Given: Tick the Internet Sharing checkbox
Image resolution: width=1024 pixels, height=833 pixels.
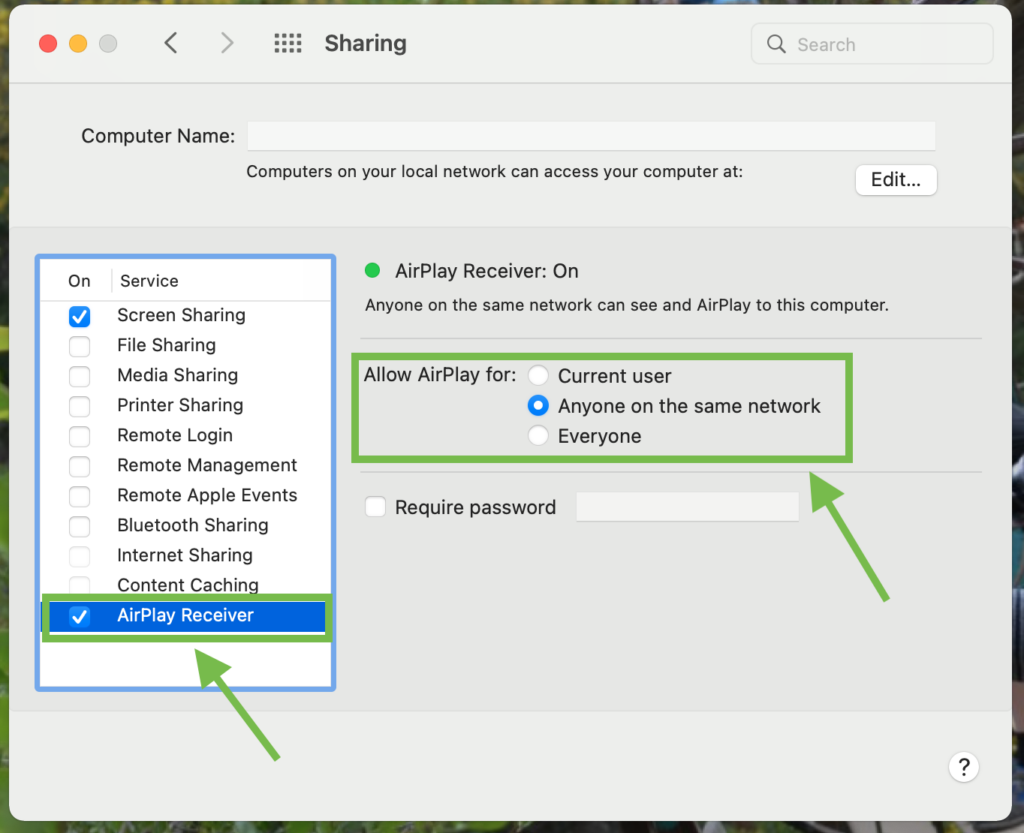Looking at the screenshot, I should [x=80, y=556].
